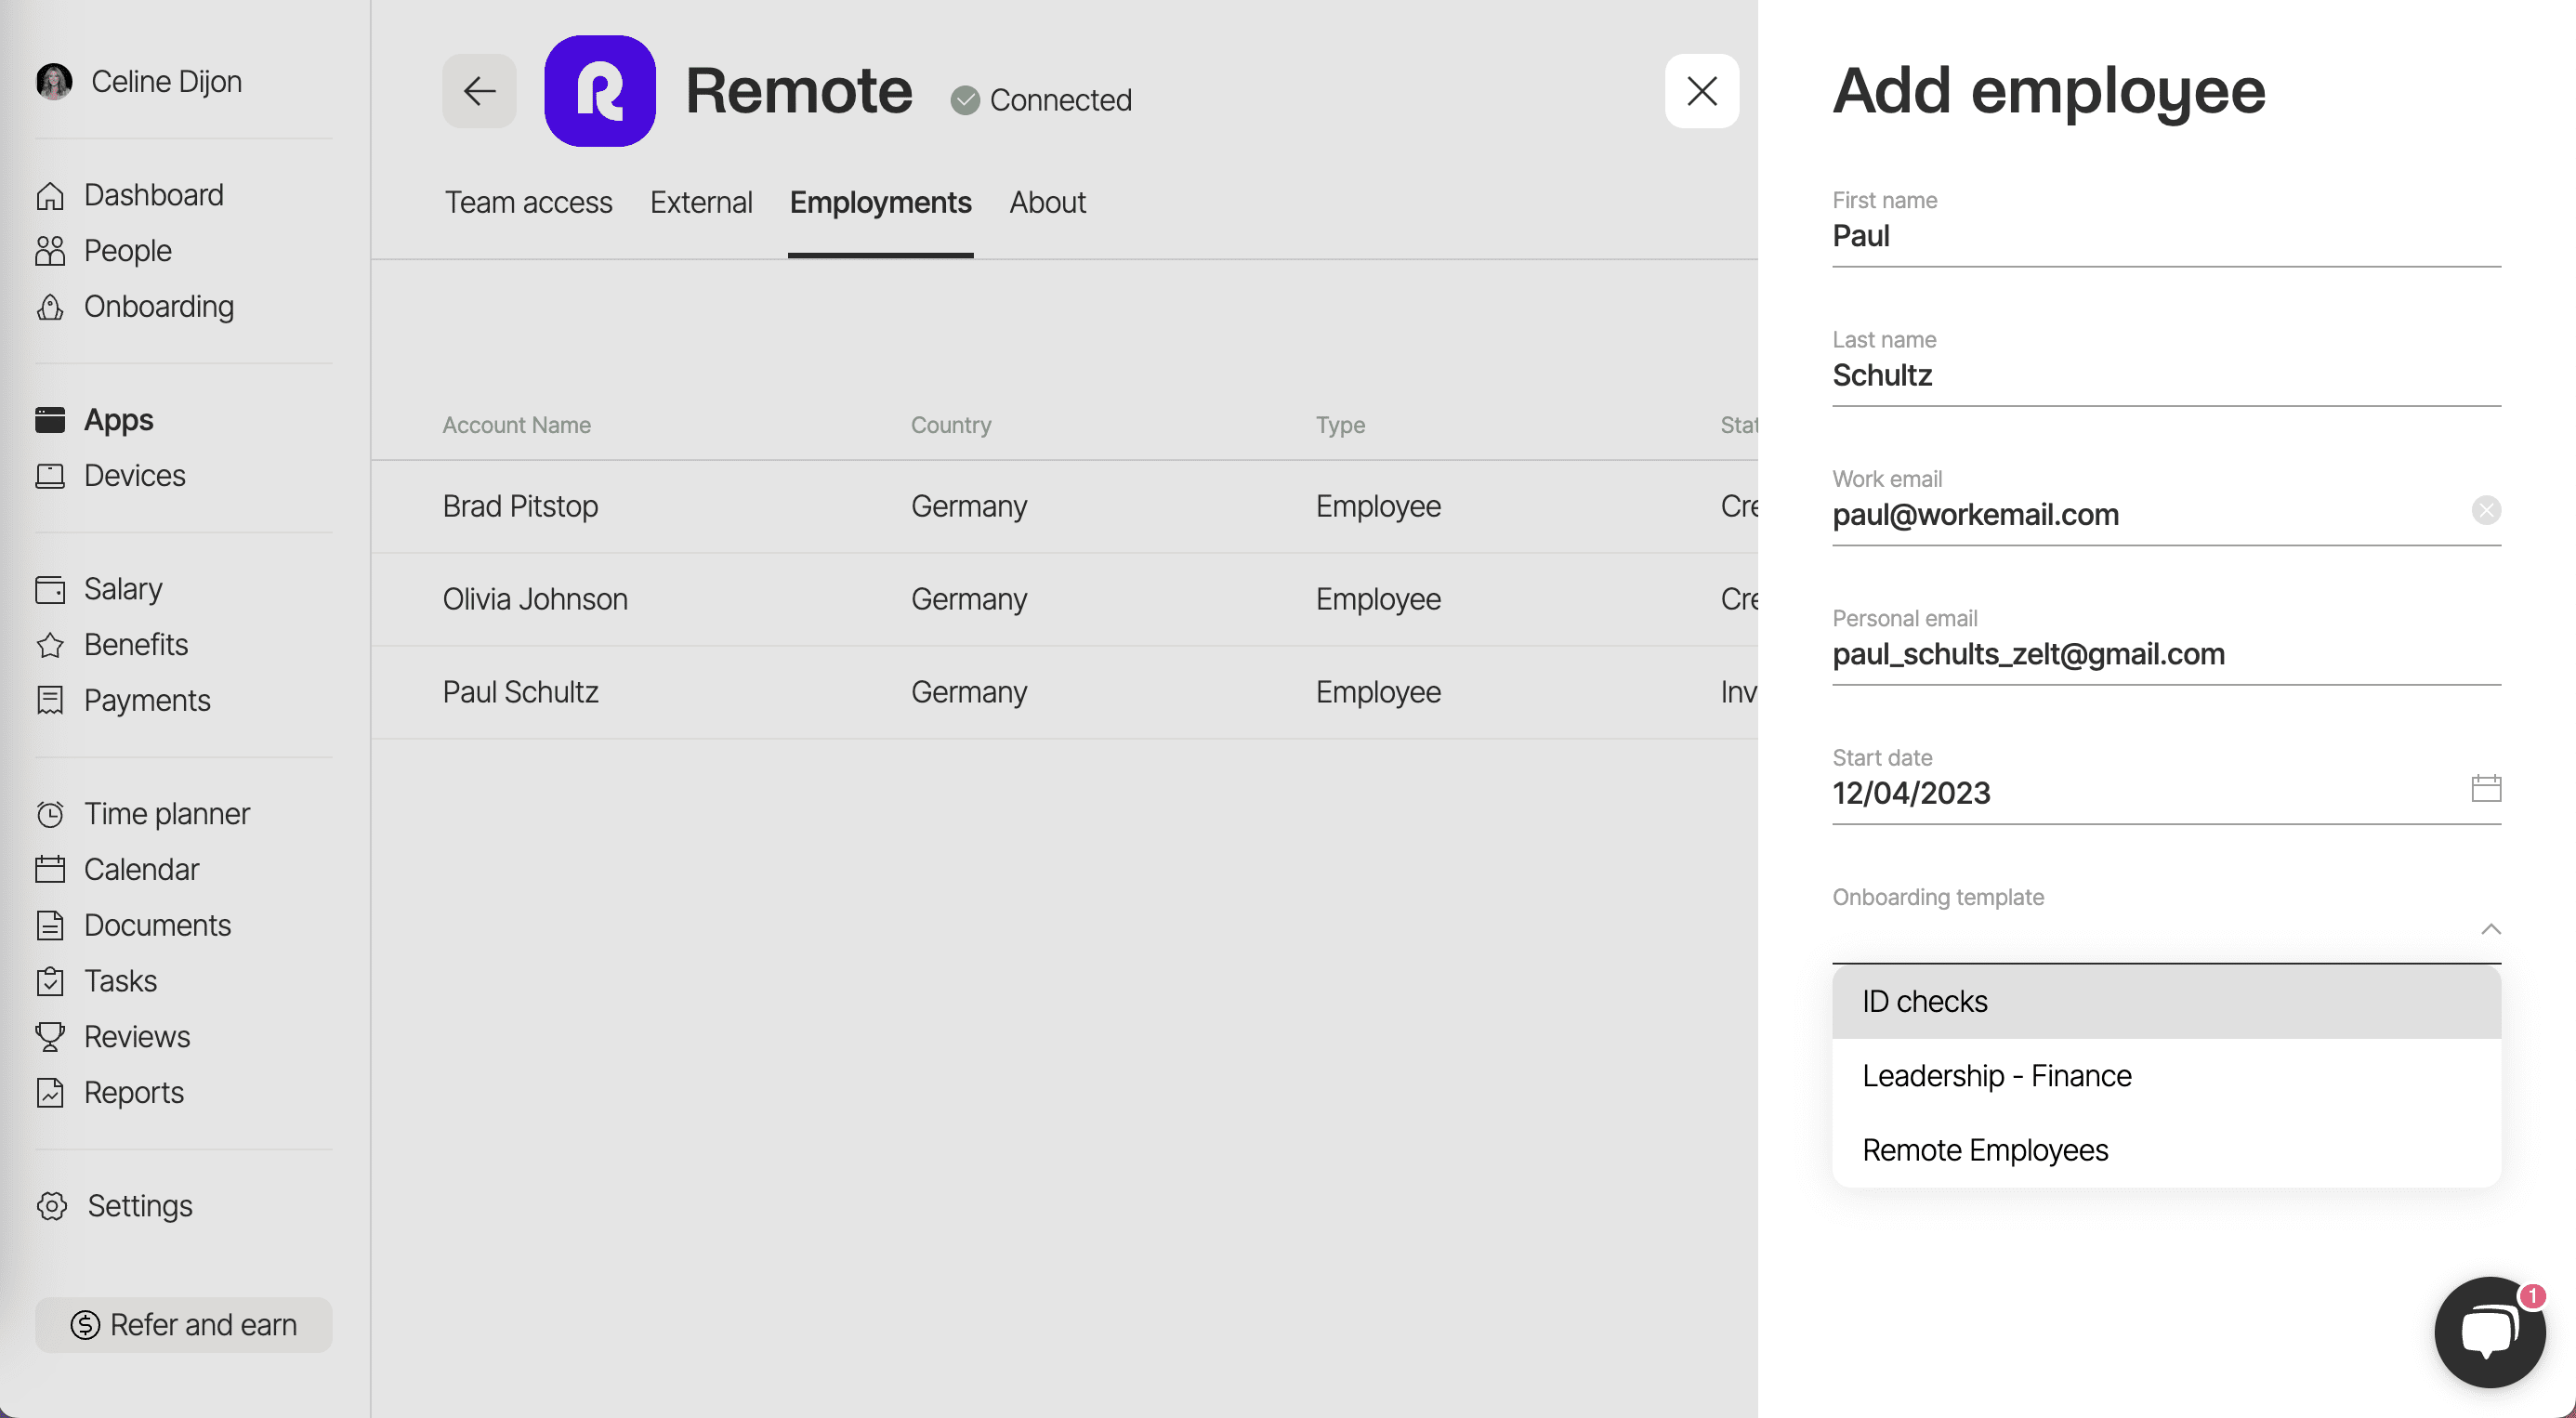Image resolution: width=2576 pixels, height=1418 pixels.
Task: Open the Devices panel
Action: pos(135,475)
